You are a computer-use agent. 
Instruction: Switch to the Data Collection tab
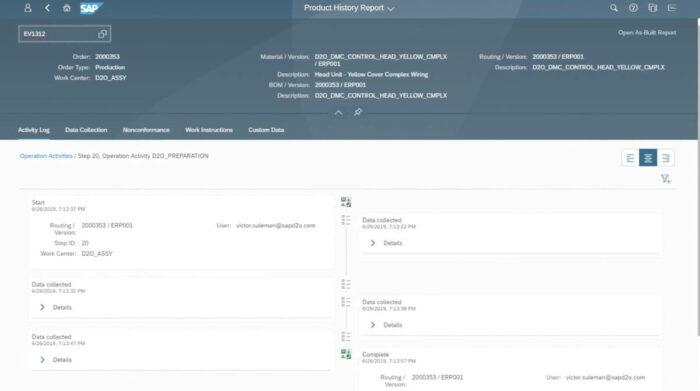pyautogui.click(x=86, y=130)
